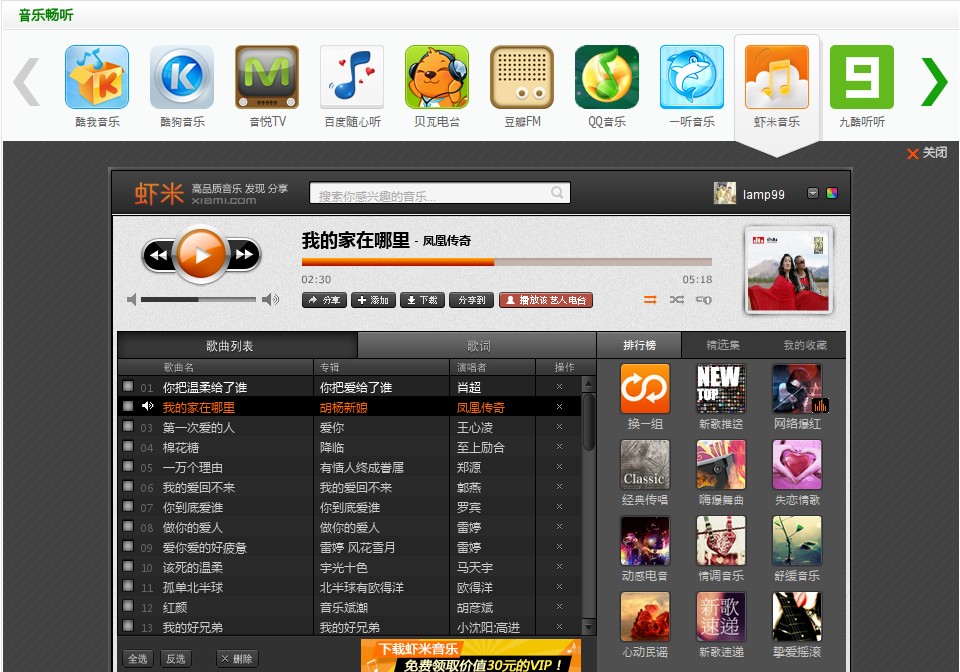Screen dimensions: 960x672
Task: Show more music apps with right arrow
Action: [x=934, y=81]
